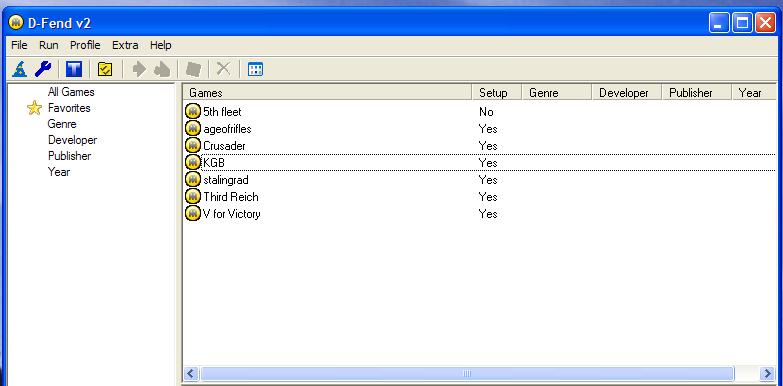Close the D-Fend window
783x386 pixels.
765,23
